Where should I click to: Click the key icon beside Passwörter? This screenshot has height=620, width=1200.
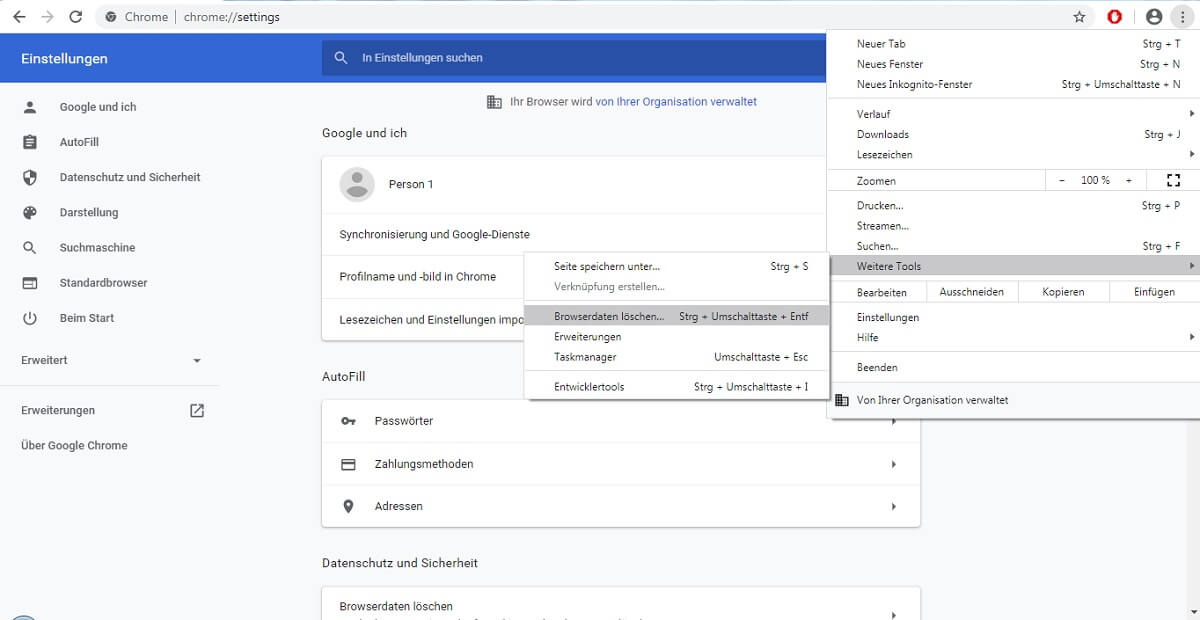[x=348, y=421]
